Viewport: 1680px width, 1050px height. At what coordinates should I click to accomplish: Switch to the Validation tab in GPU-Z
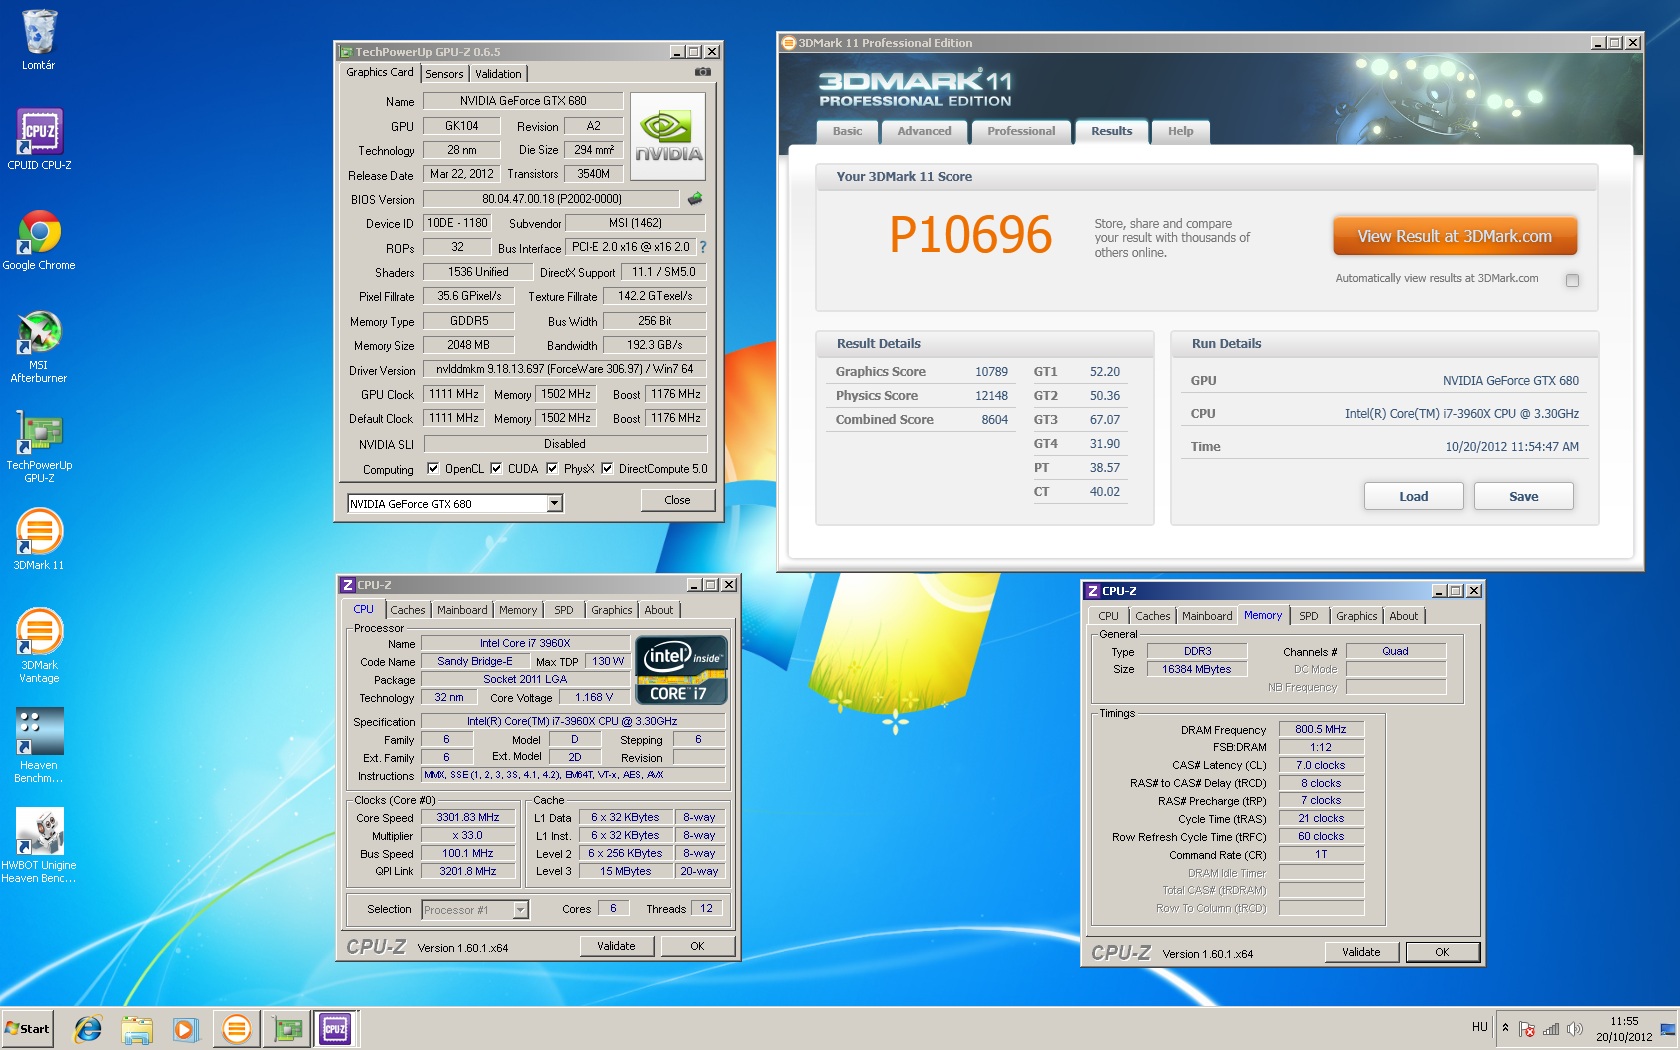point(498,74)
